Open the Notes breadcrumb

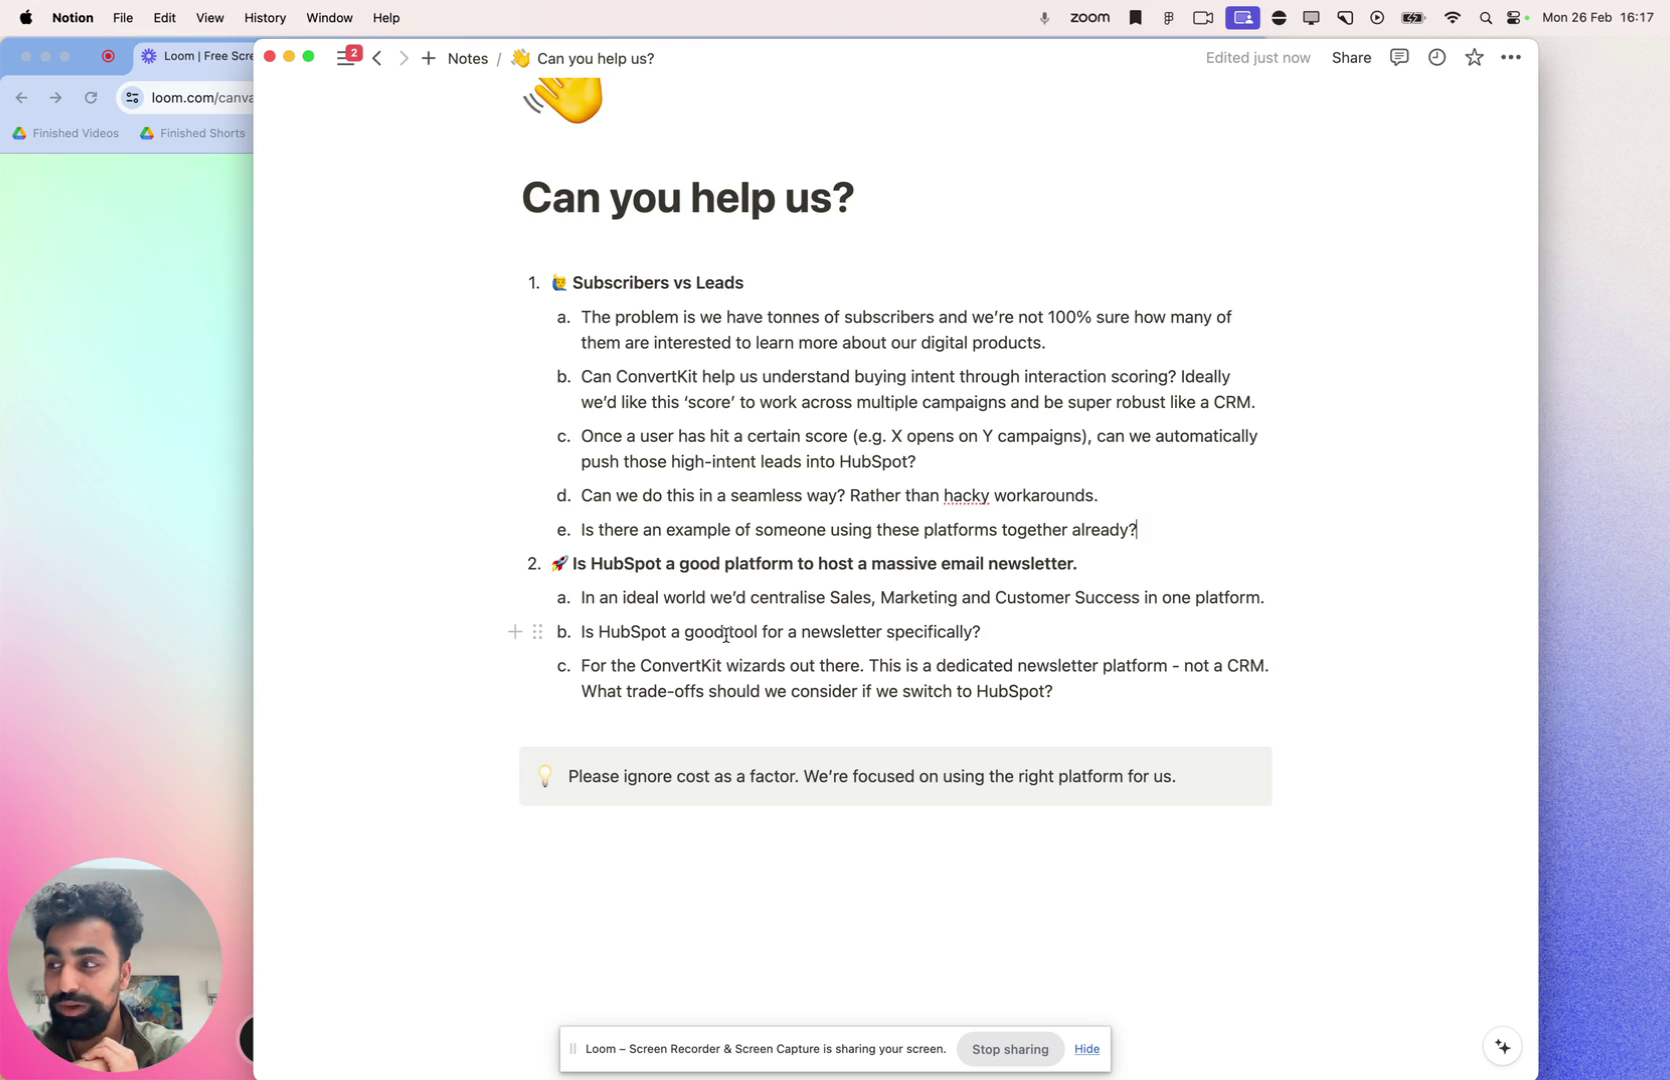(x=467, y=58)
